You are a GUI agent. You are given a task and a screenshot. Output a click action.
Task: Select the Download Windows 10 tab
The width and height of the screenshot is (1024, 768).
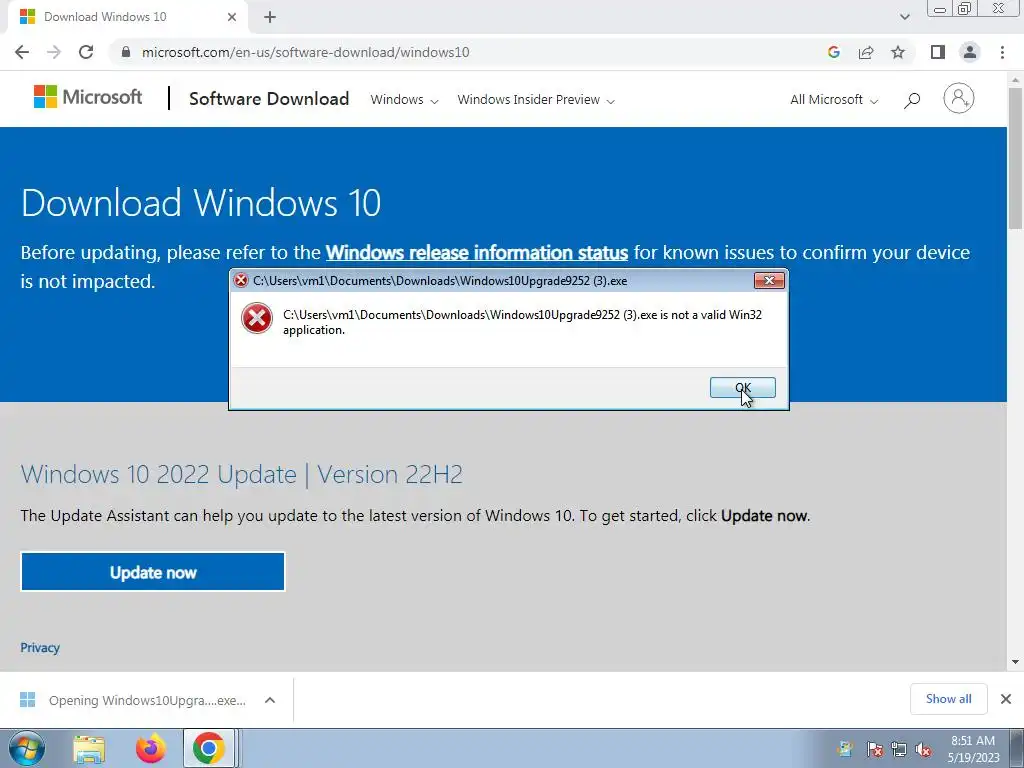[127, 17]
